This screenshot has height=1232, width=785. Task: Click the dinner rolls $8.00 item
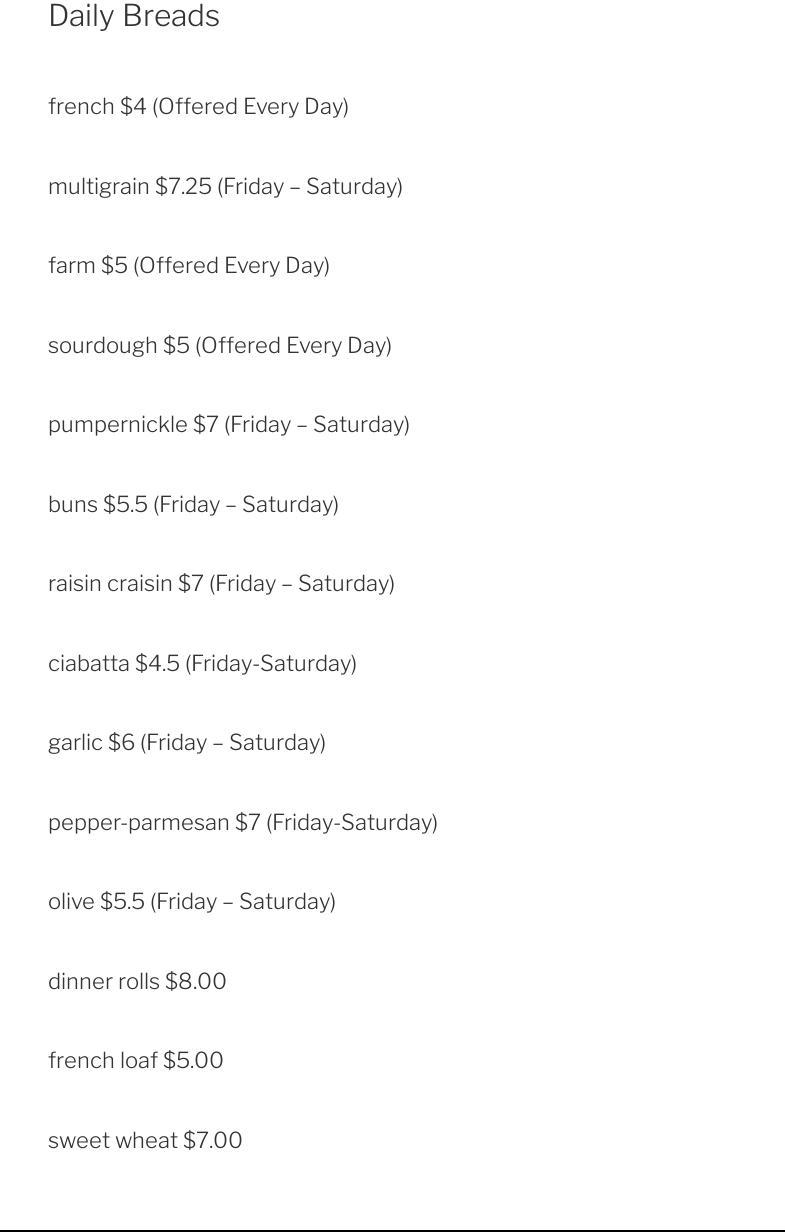[137, 981]
